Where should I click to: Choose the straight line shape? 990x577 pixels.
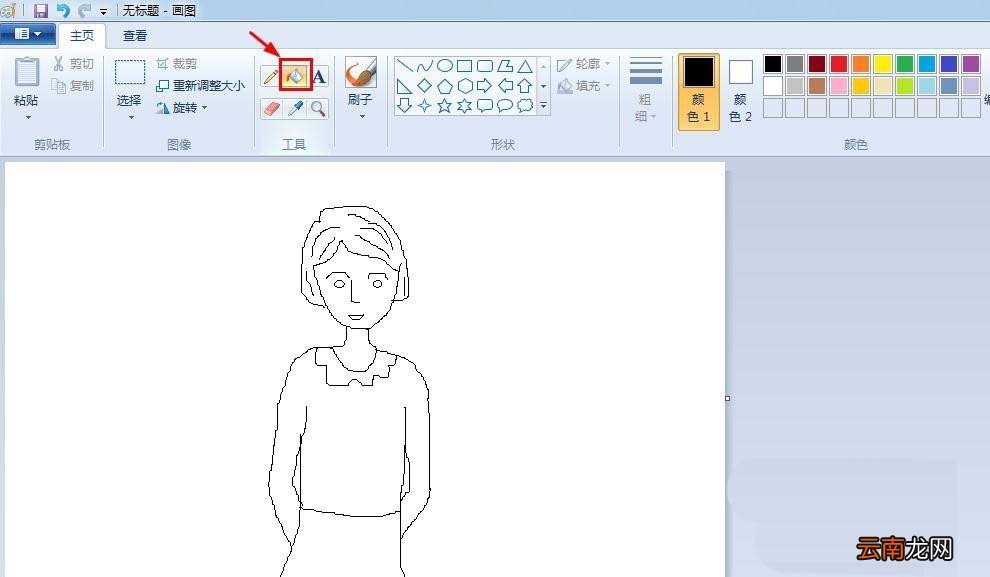point(405,66)
